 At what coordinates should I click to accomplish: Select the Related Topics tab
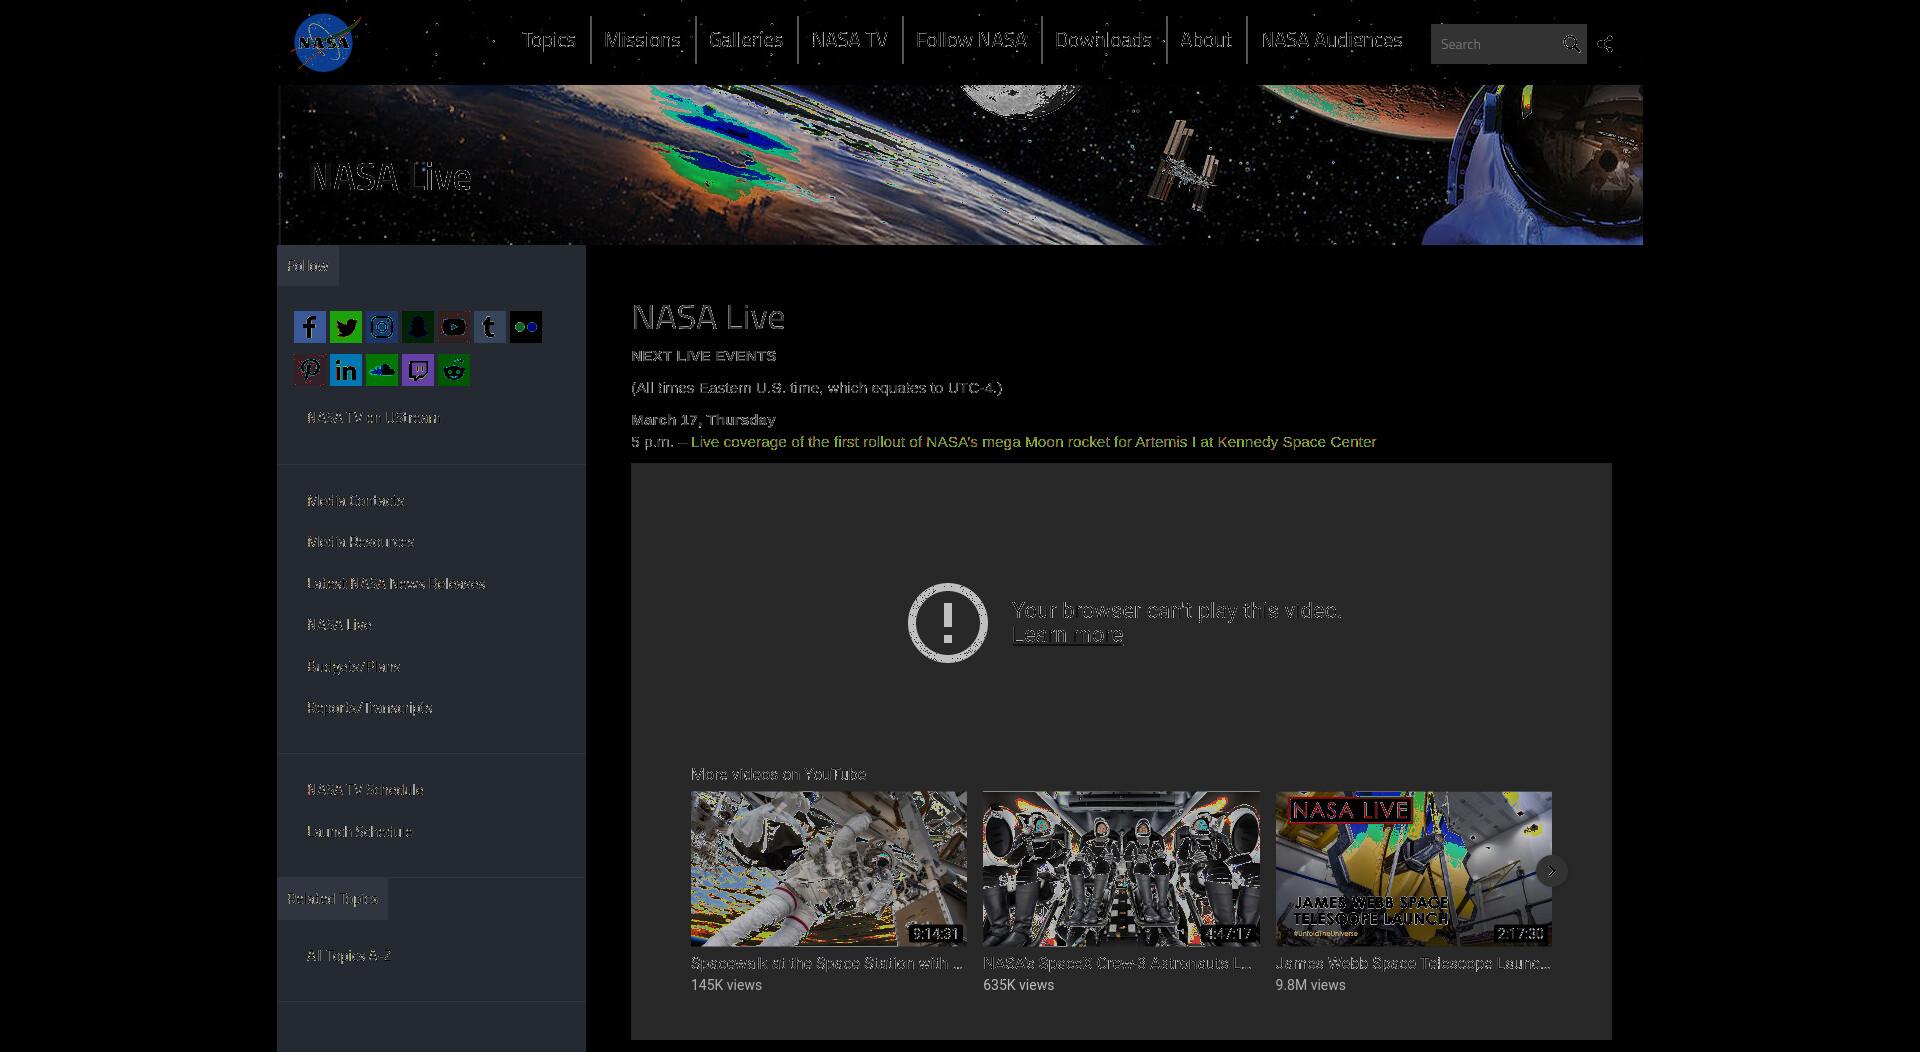click(332, 899)
